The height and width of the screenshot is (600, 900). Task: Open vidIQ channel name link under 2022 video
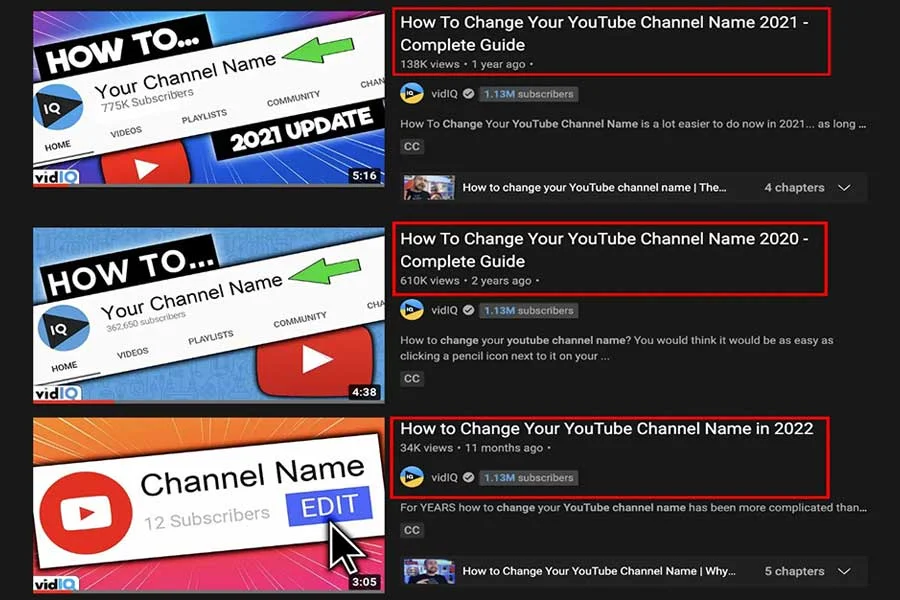(x=444, y=477)
